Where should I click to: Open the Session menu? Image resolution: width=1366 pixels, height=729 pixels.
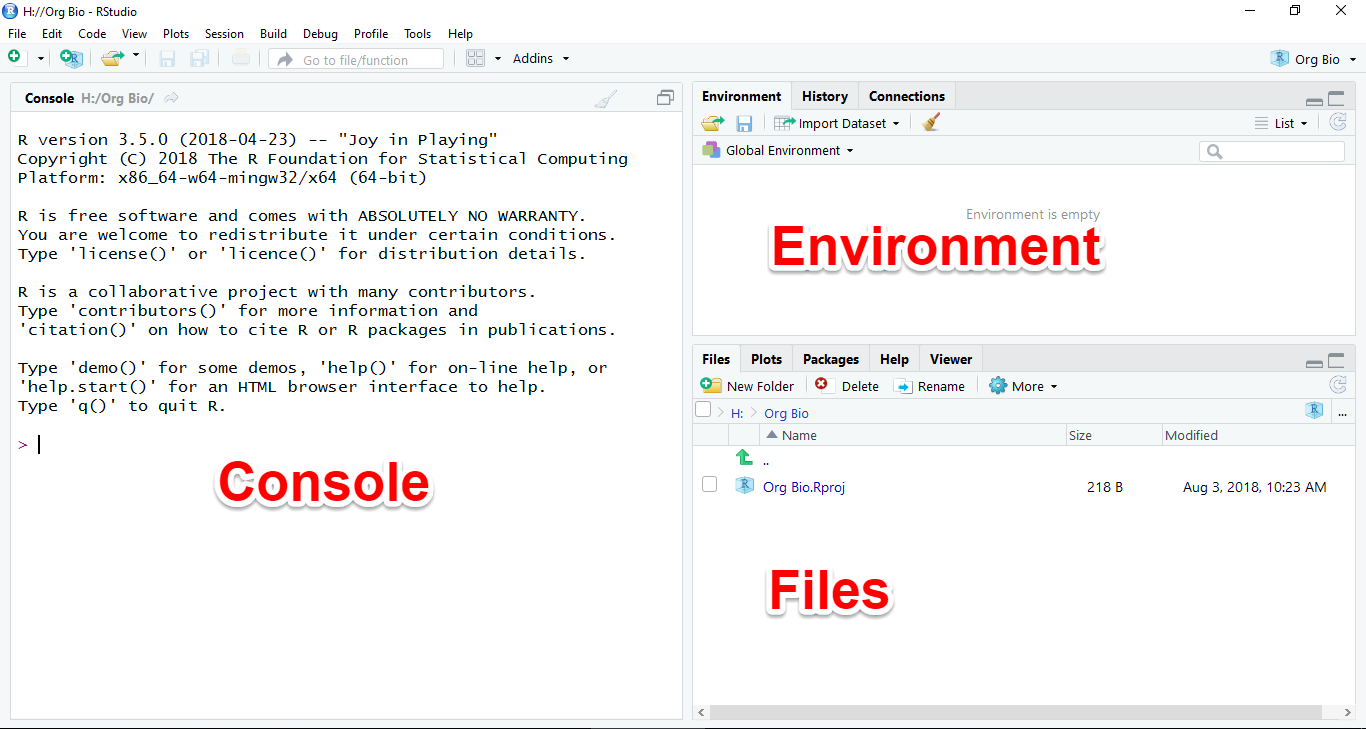224,34
